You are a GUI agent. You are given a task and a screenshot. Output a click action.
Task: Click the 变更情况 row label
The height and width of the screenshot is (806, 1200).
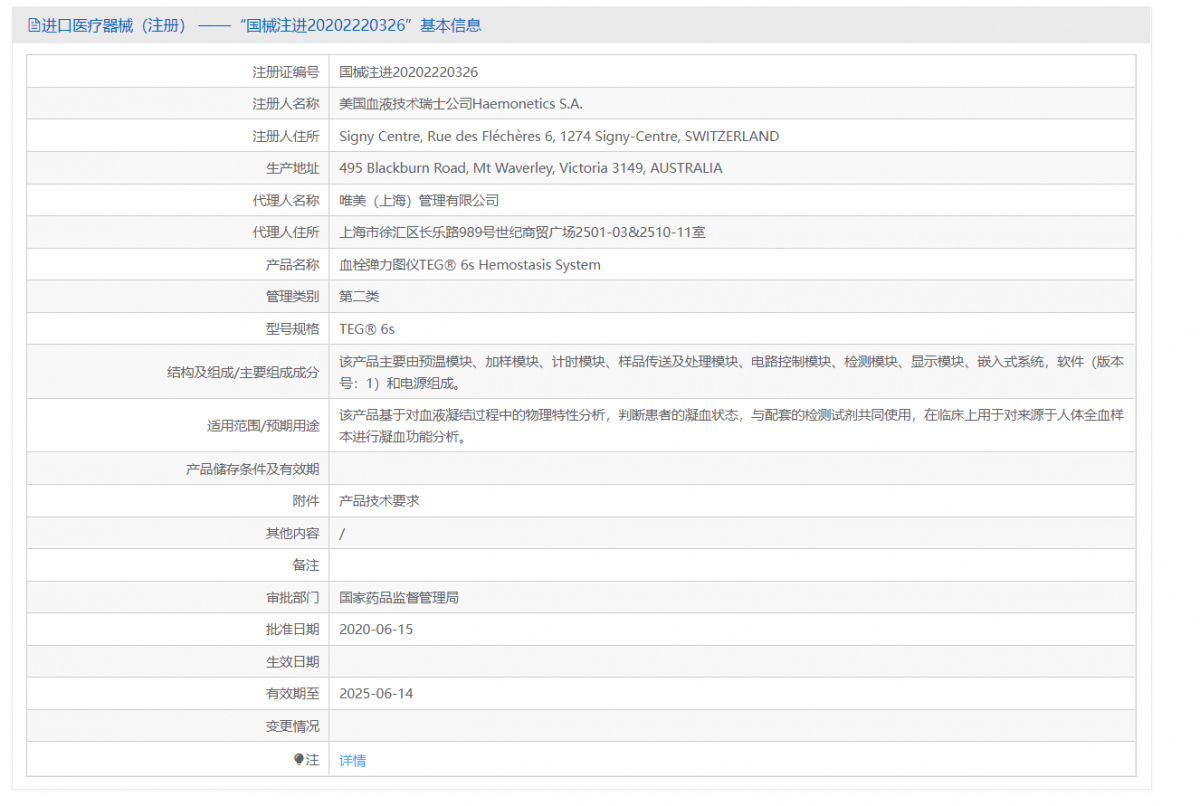point(293,726)
